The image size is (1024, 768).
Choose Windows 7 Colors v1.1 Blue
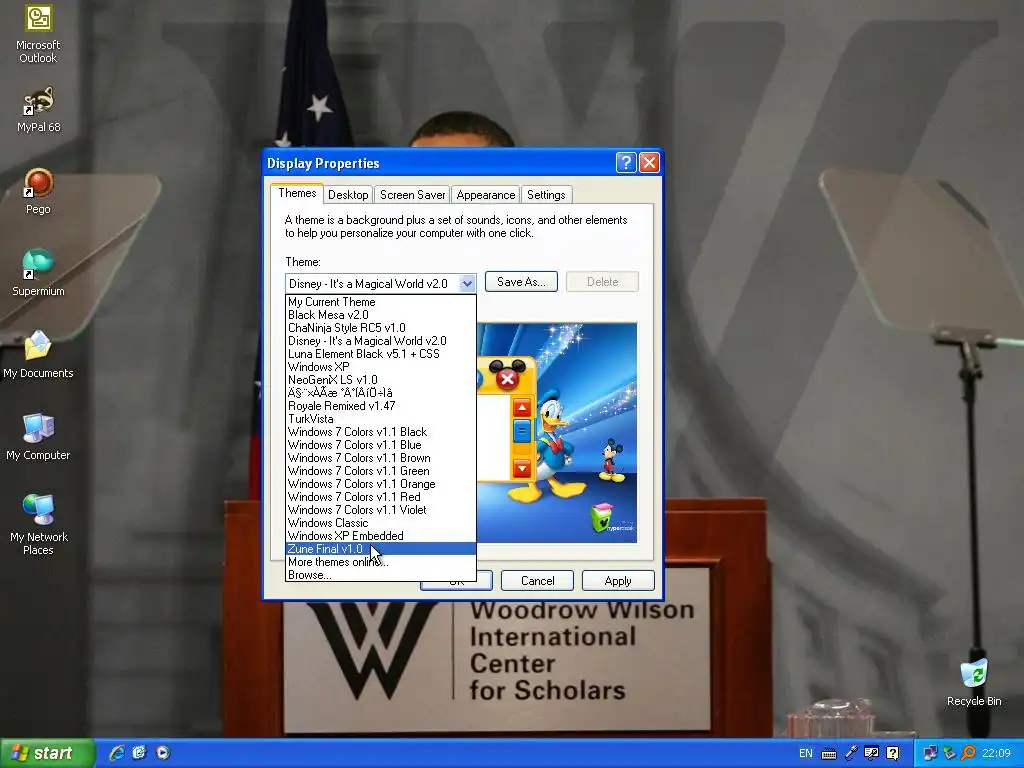point(381,445)
